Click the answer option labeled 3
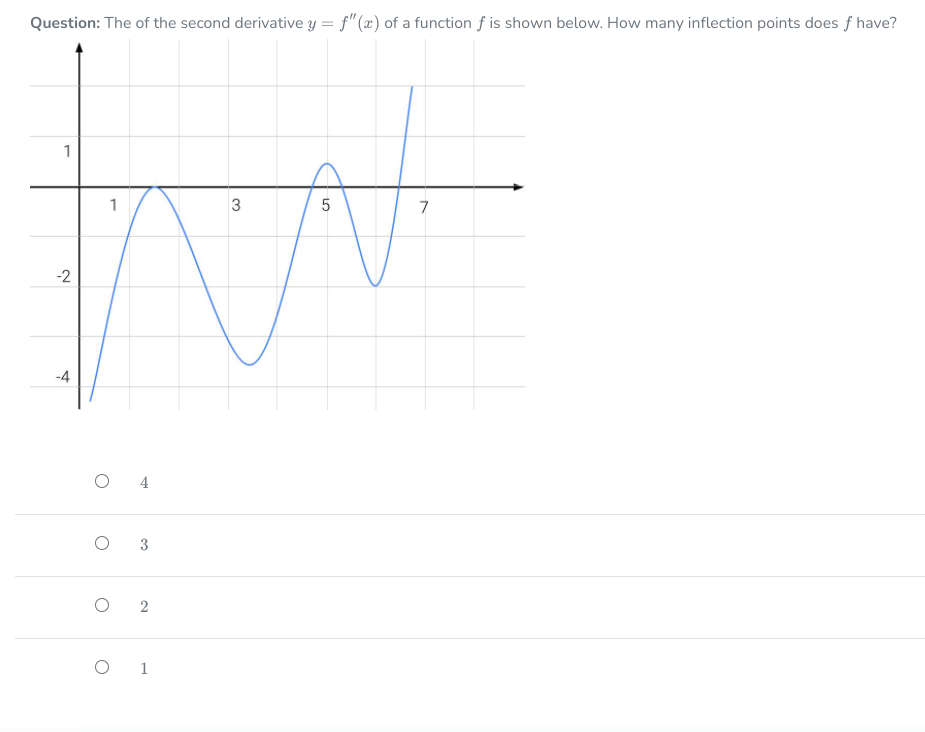The height and width of the screenshot is (732, 925). click(144, 544)
